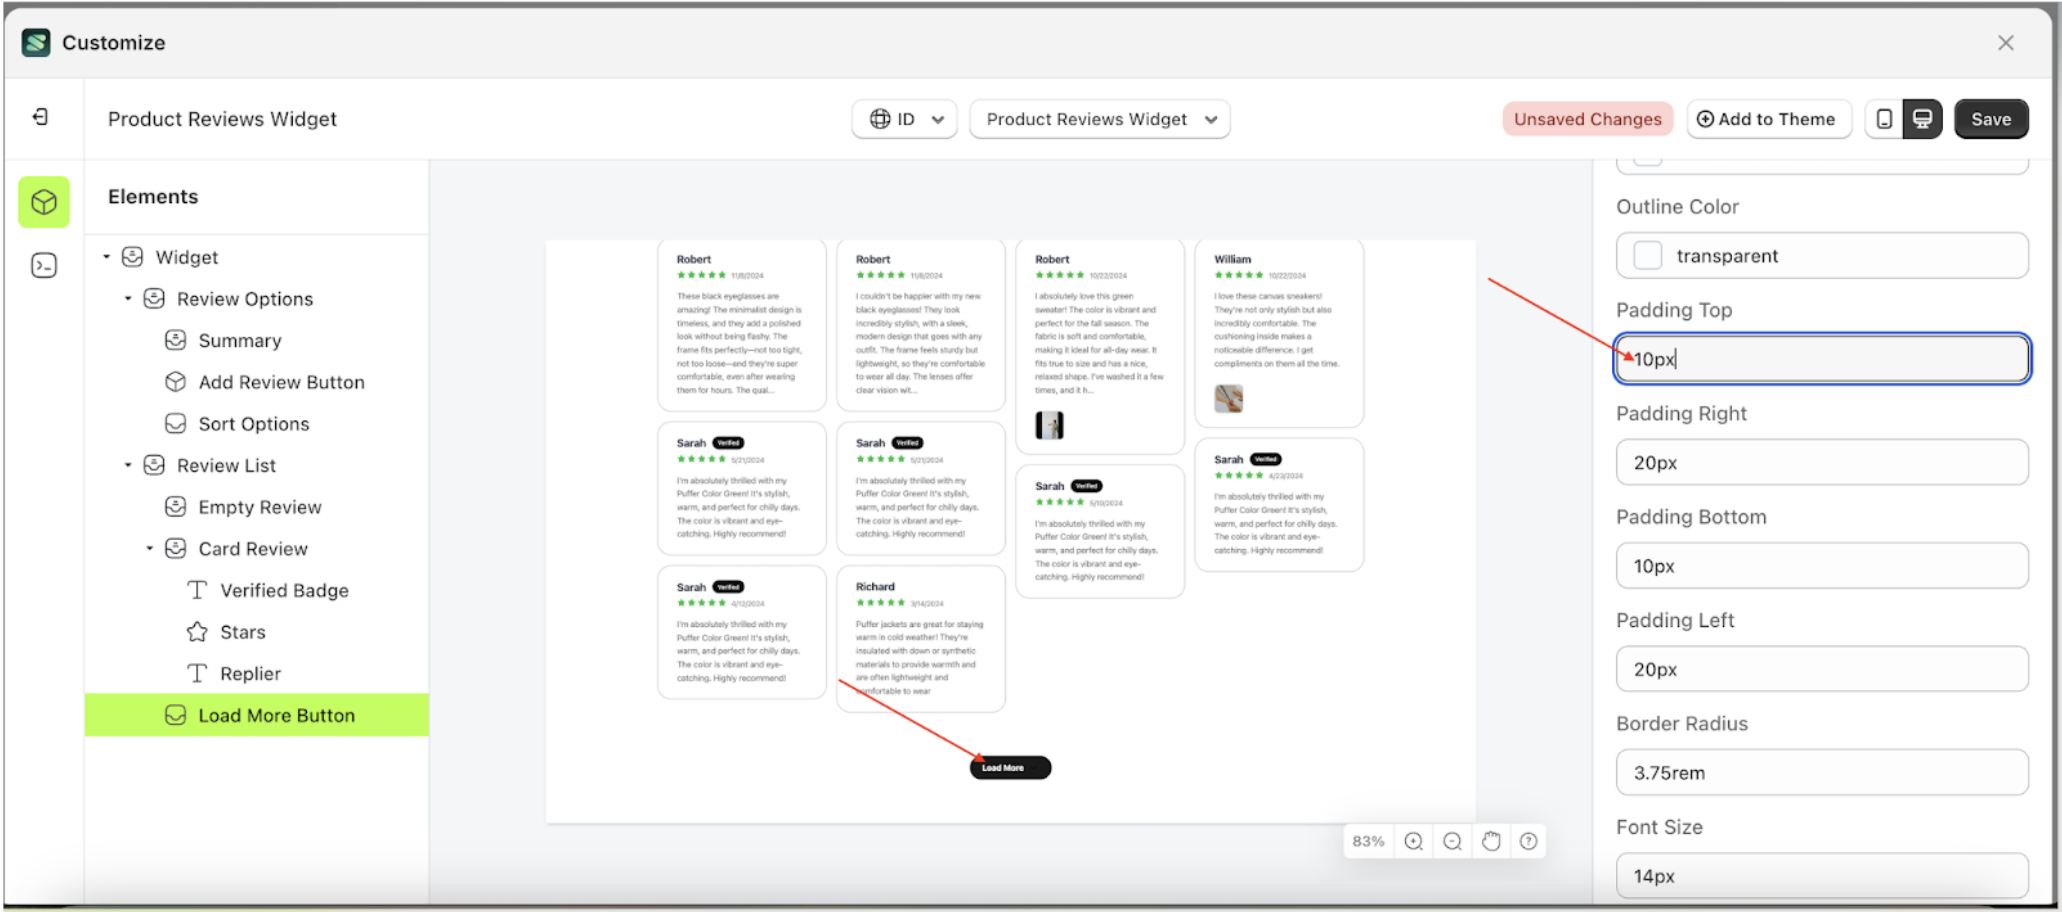Collapse the Review List section
2062x912 pixels.
[128, 465]
